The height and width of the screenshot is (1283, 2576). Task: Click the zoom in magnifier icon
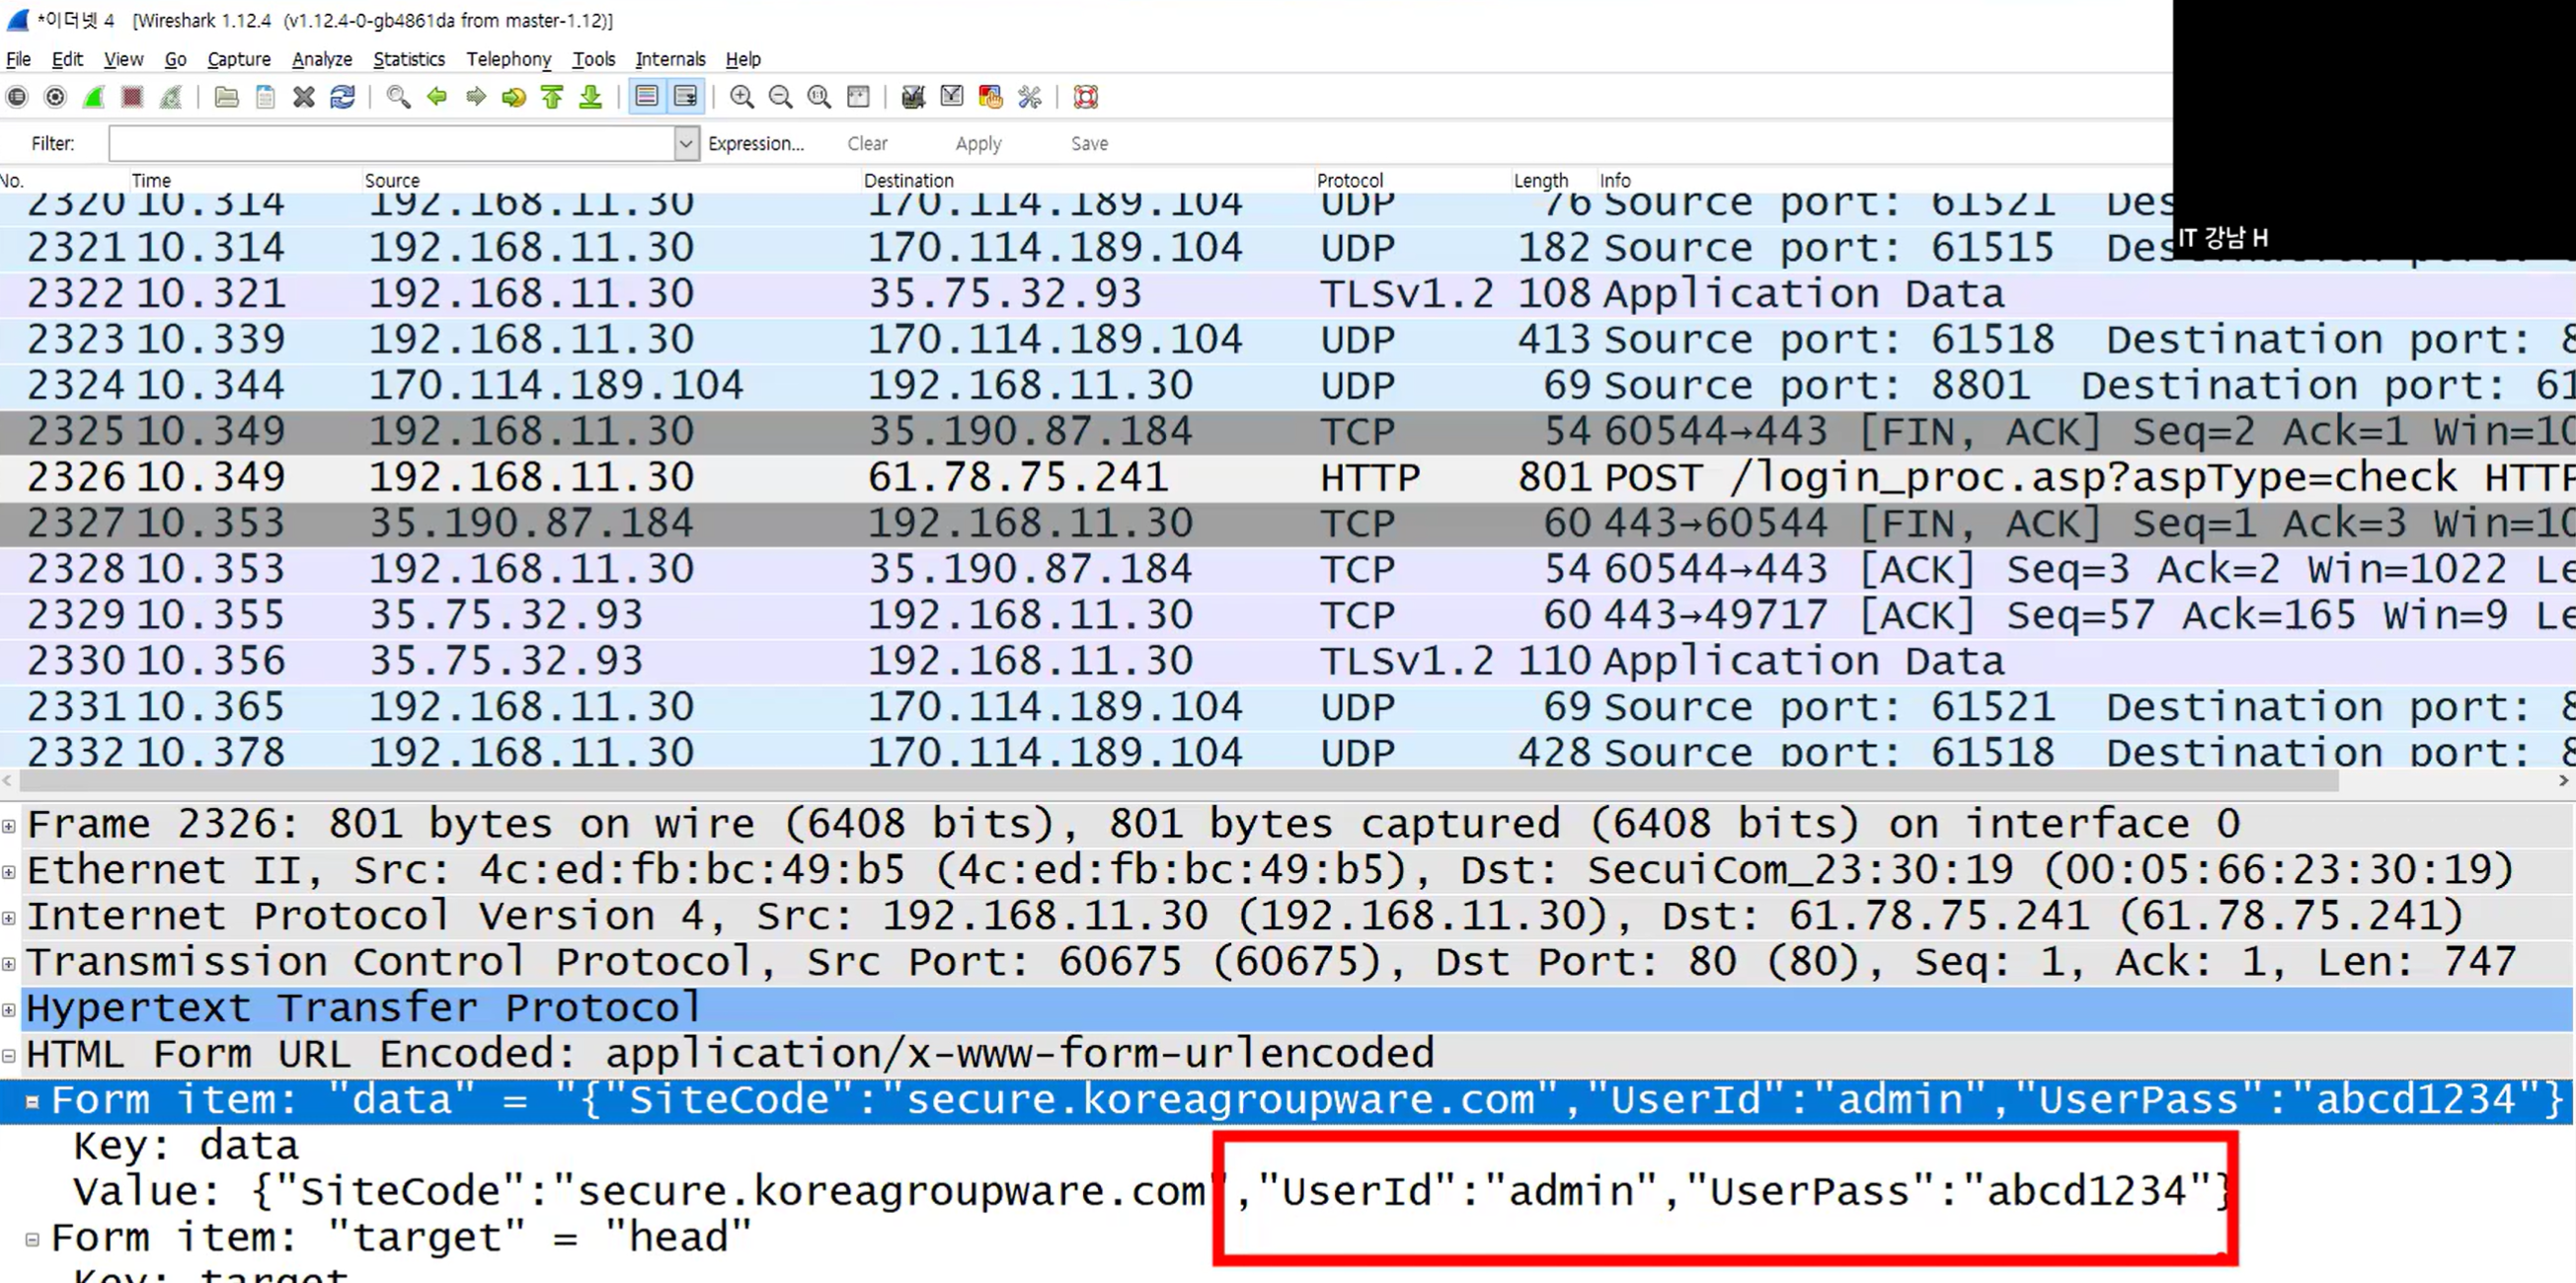tap(741, 97)
